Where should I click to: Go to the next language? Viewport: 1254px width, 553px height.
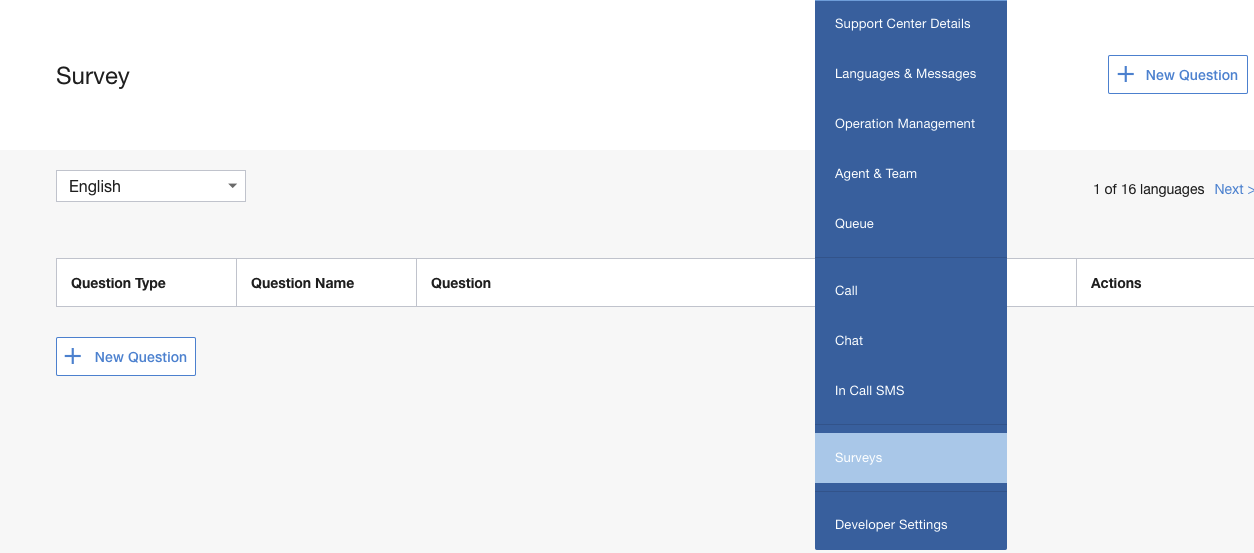click(x=1232, y=189)
